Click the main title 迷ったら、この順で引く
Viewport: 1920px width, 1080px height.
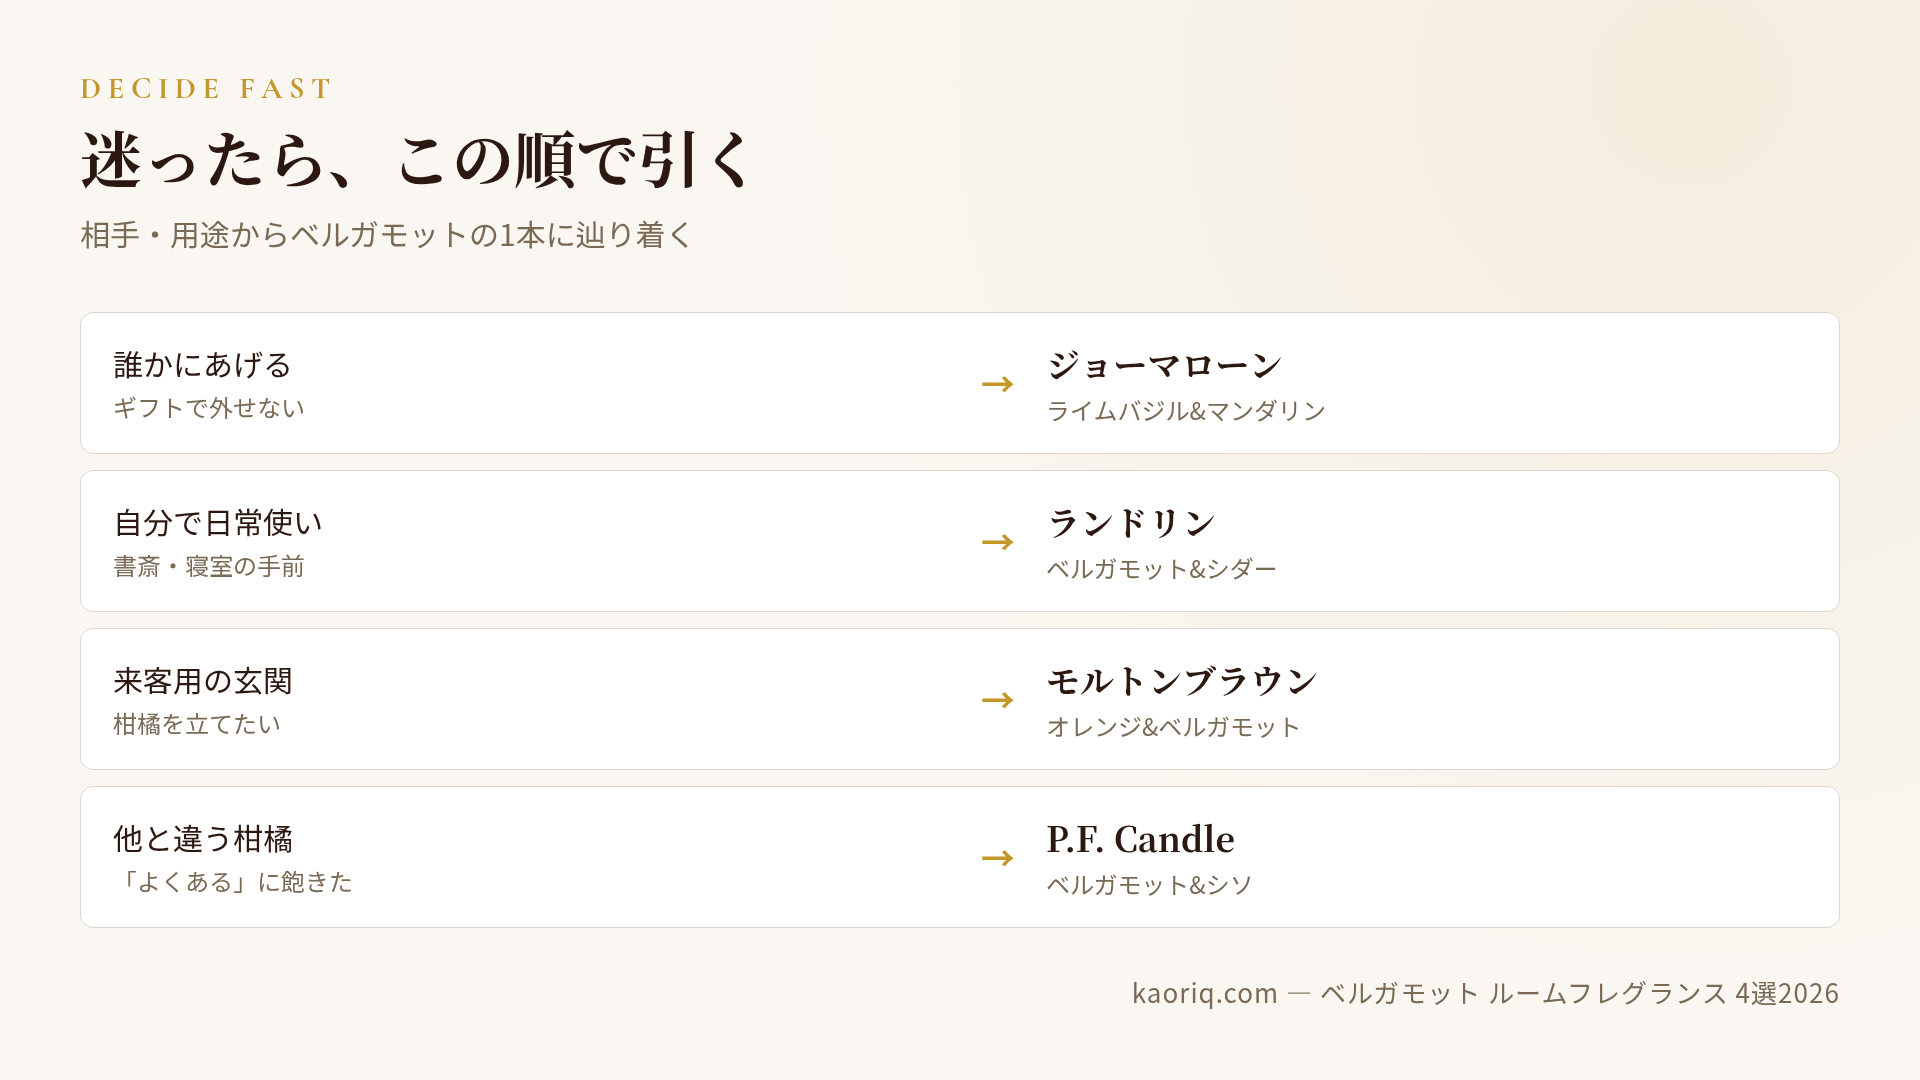tap(417, 160)
